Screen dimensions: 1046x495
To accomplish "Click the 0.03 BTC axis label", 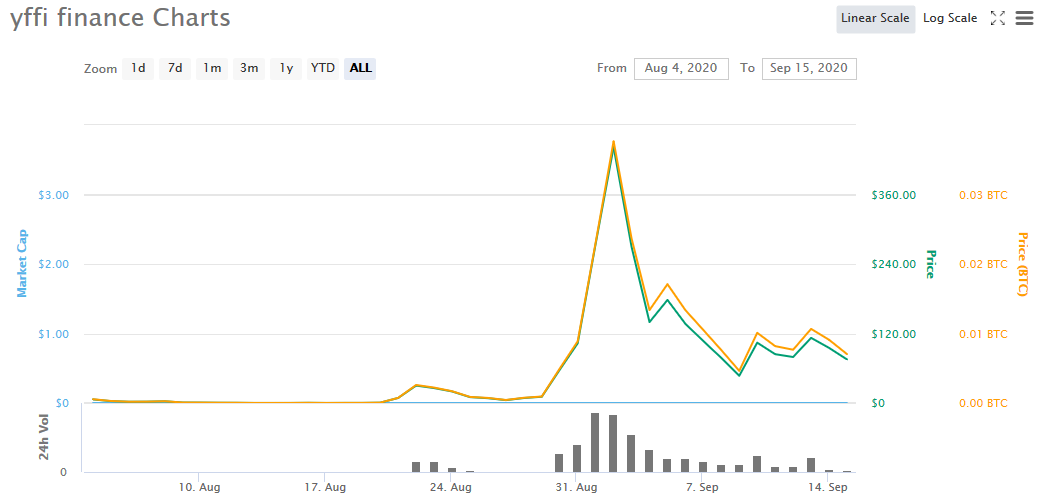I will (983, 195).
